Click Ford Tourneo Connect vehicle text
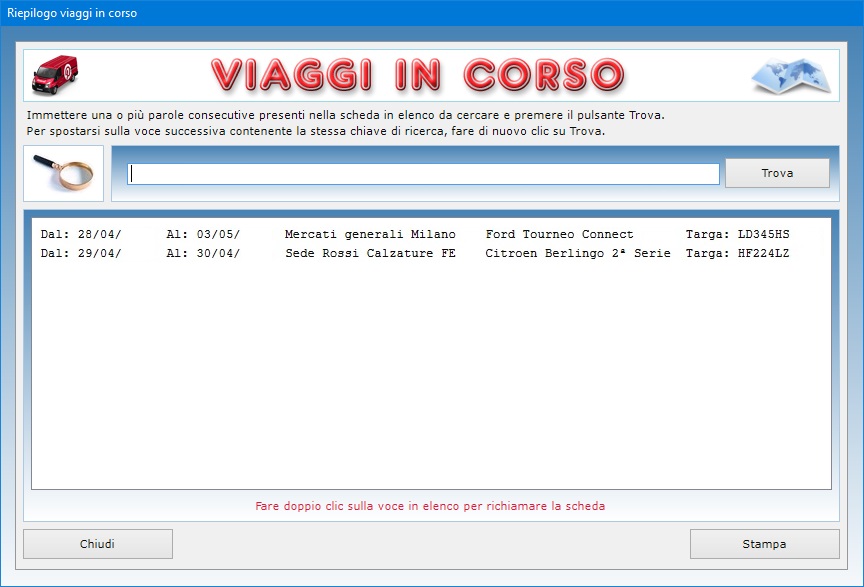864x587 pixels. (559, 234)
